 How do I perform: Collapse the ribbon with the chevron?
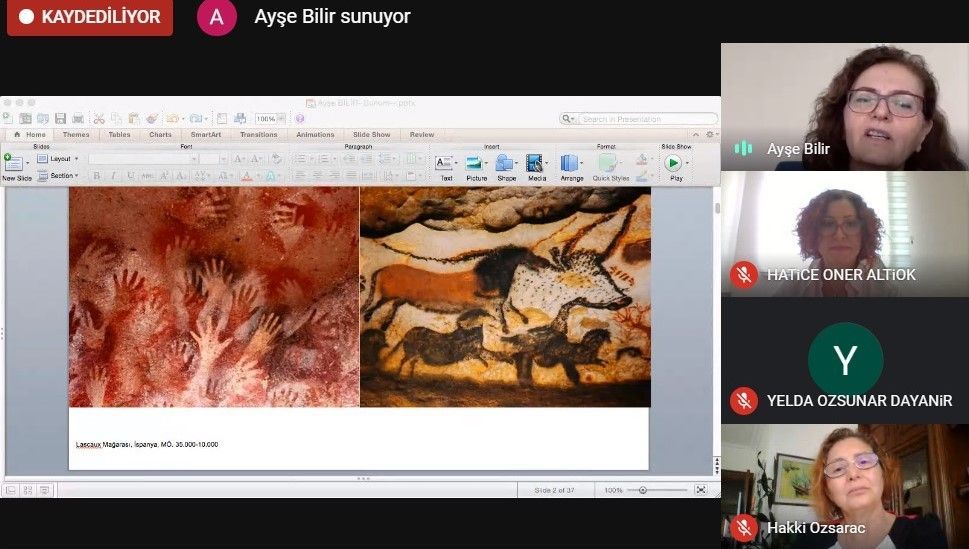coord(696,134)
